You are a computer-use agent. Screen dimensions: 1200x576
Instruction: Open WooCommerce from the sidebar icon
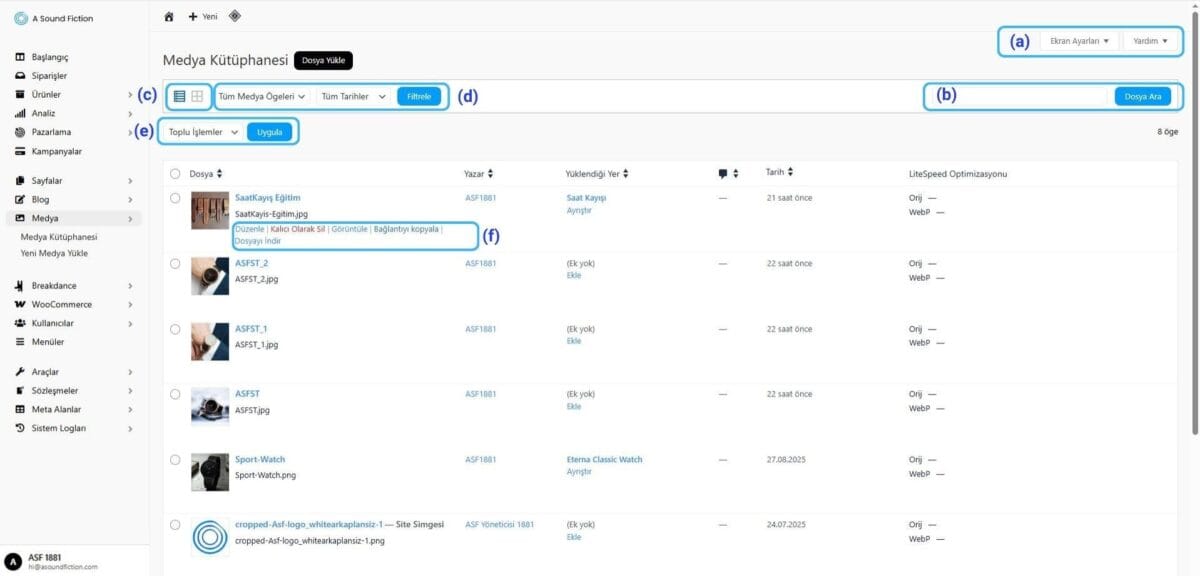pos(20,304)
